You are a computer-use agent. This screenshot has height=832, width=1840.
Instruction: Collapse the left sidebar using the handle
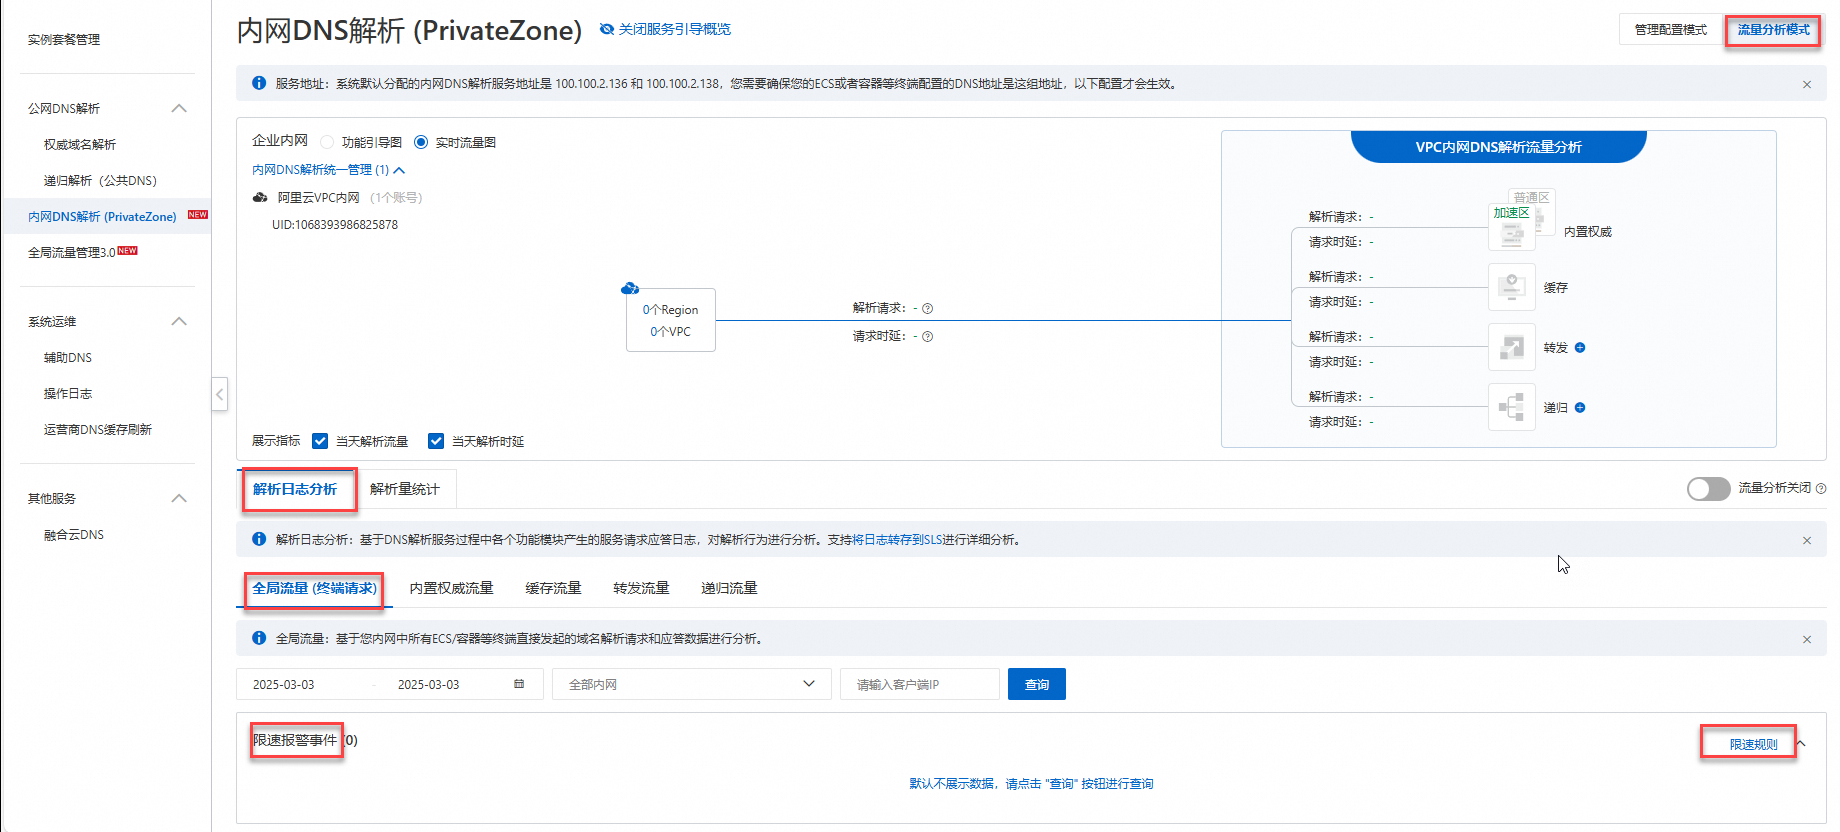tap(220, 394)
